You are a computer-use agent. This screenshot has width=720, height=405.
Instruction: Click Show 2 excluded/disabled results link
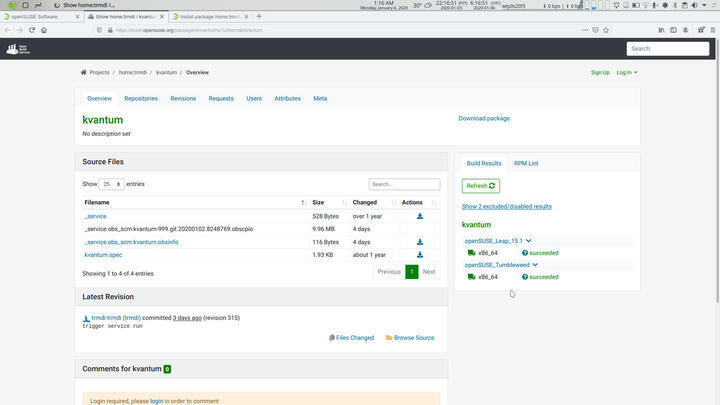pyautogui.click(x=506, y=207)
